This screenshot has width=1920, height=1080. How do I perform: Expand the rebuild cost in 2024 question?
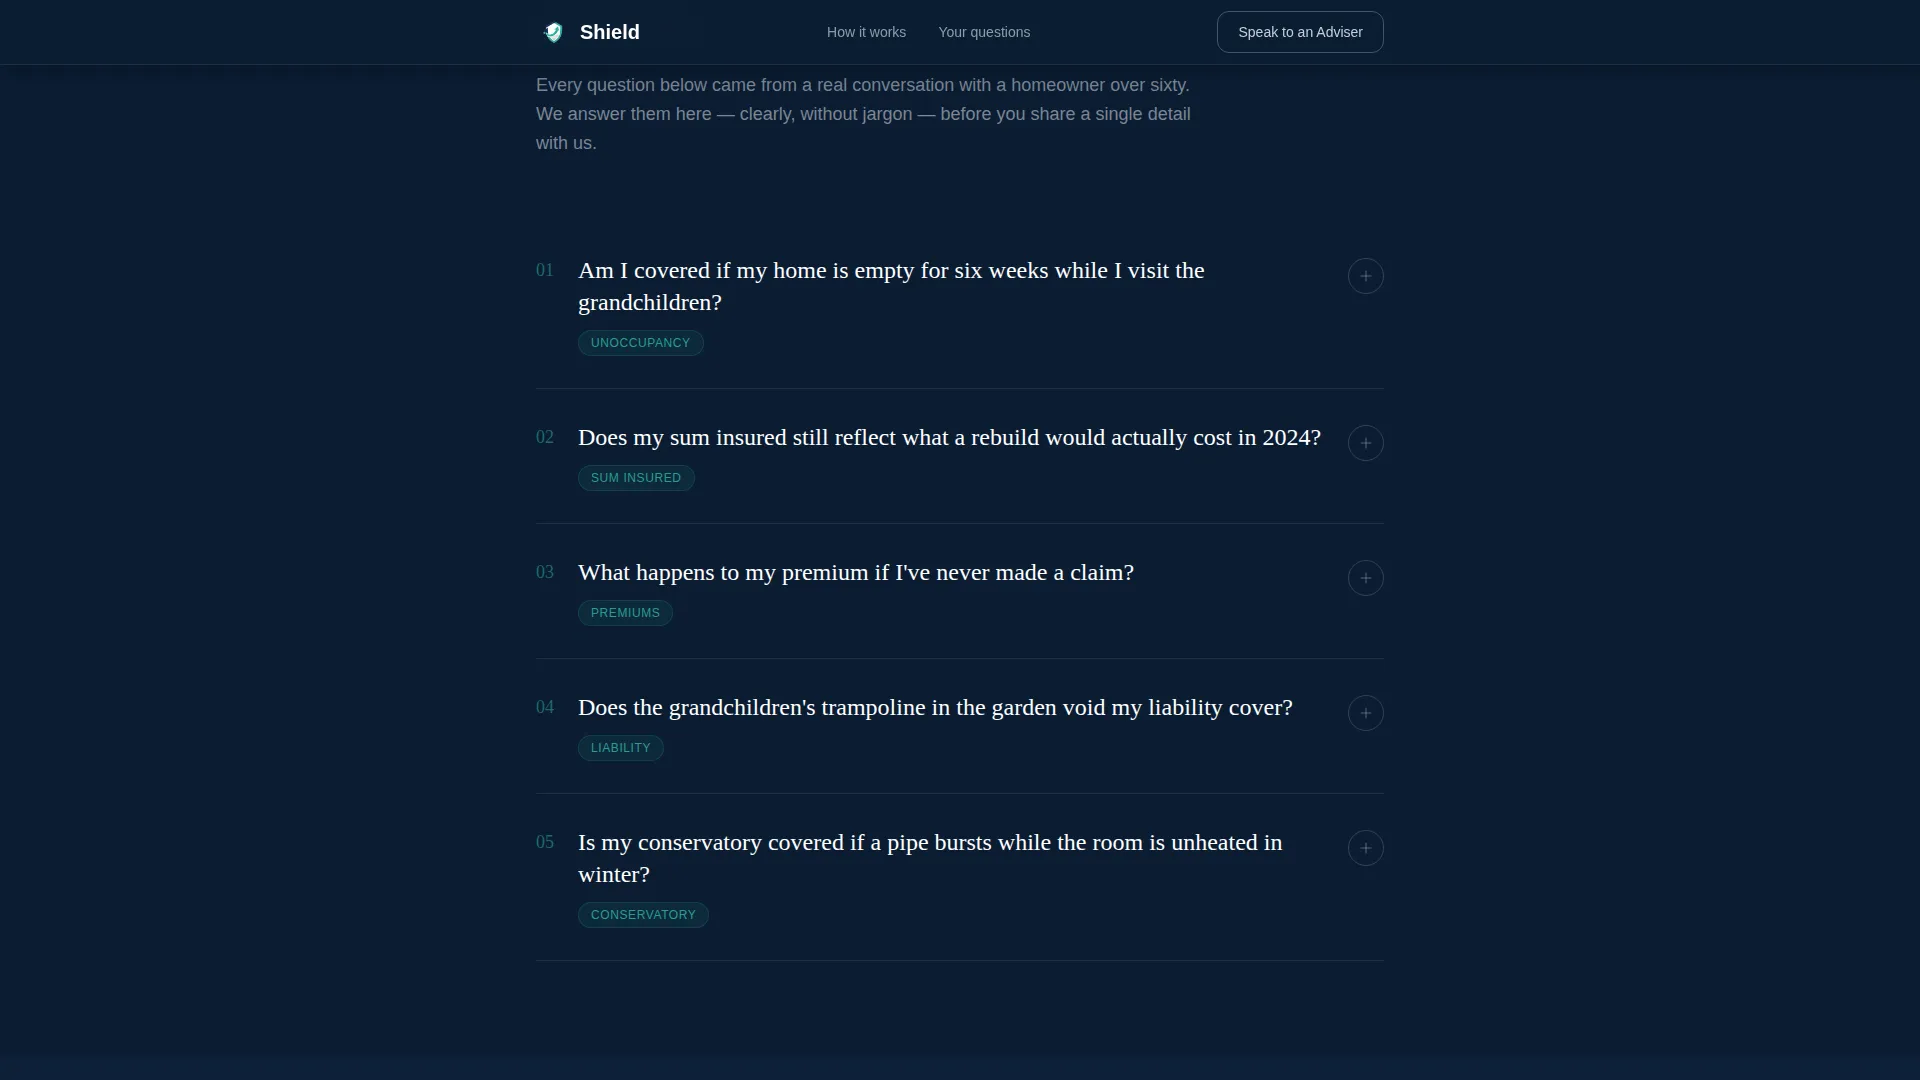tap(949, 438)
